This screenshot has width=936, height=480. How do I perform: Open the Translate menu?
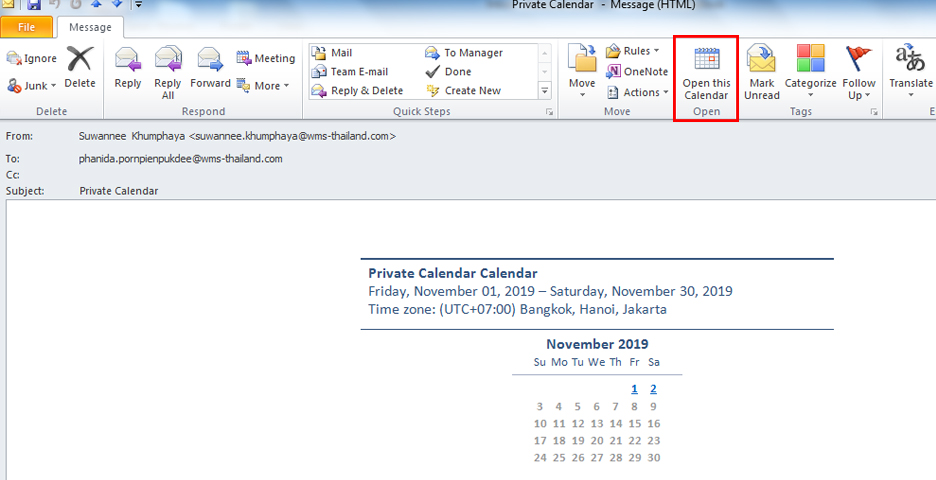pyautogui.click(x=911, y=72)
